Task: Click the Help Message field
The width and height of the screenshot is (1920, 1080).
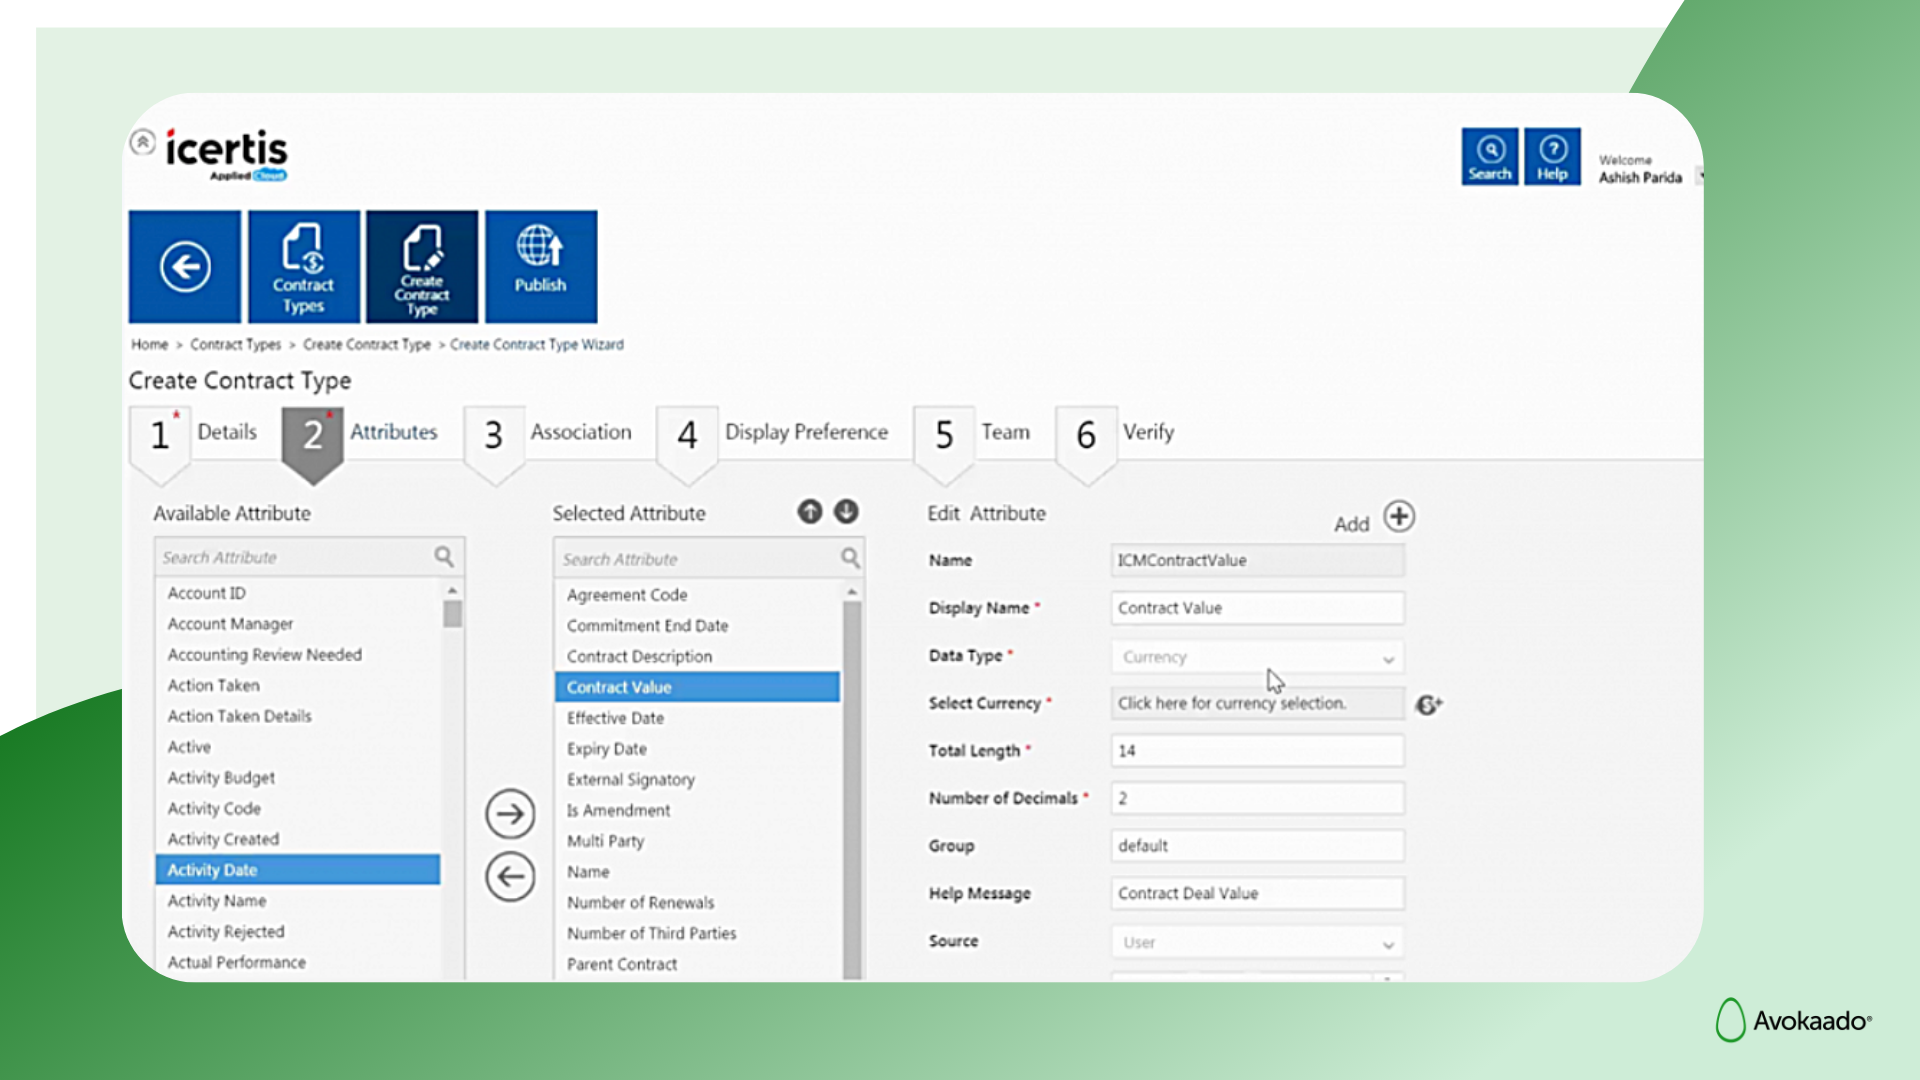Action: point(1257,893)
